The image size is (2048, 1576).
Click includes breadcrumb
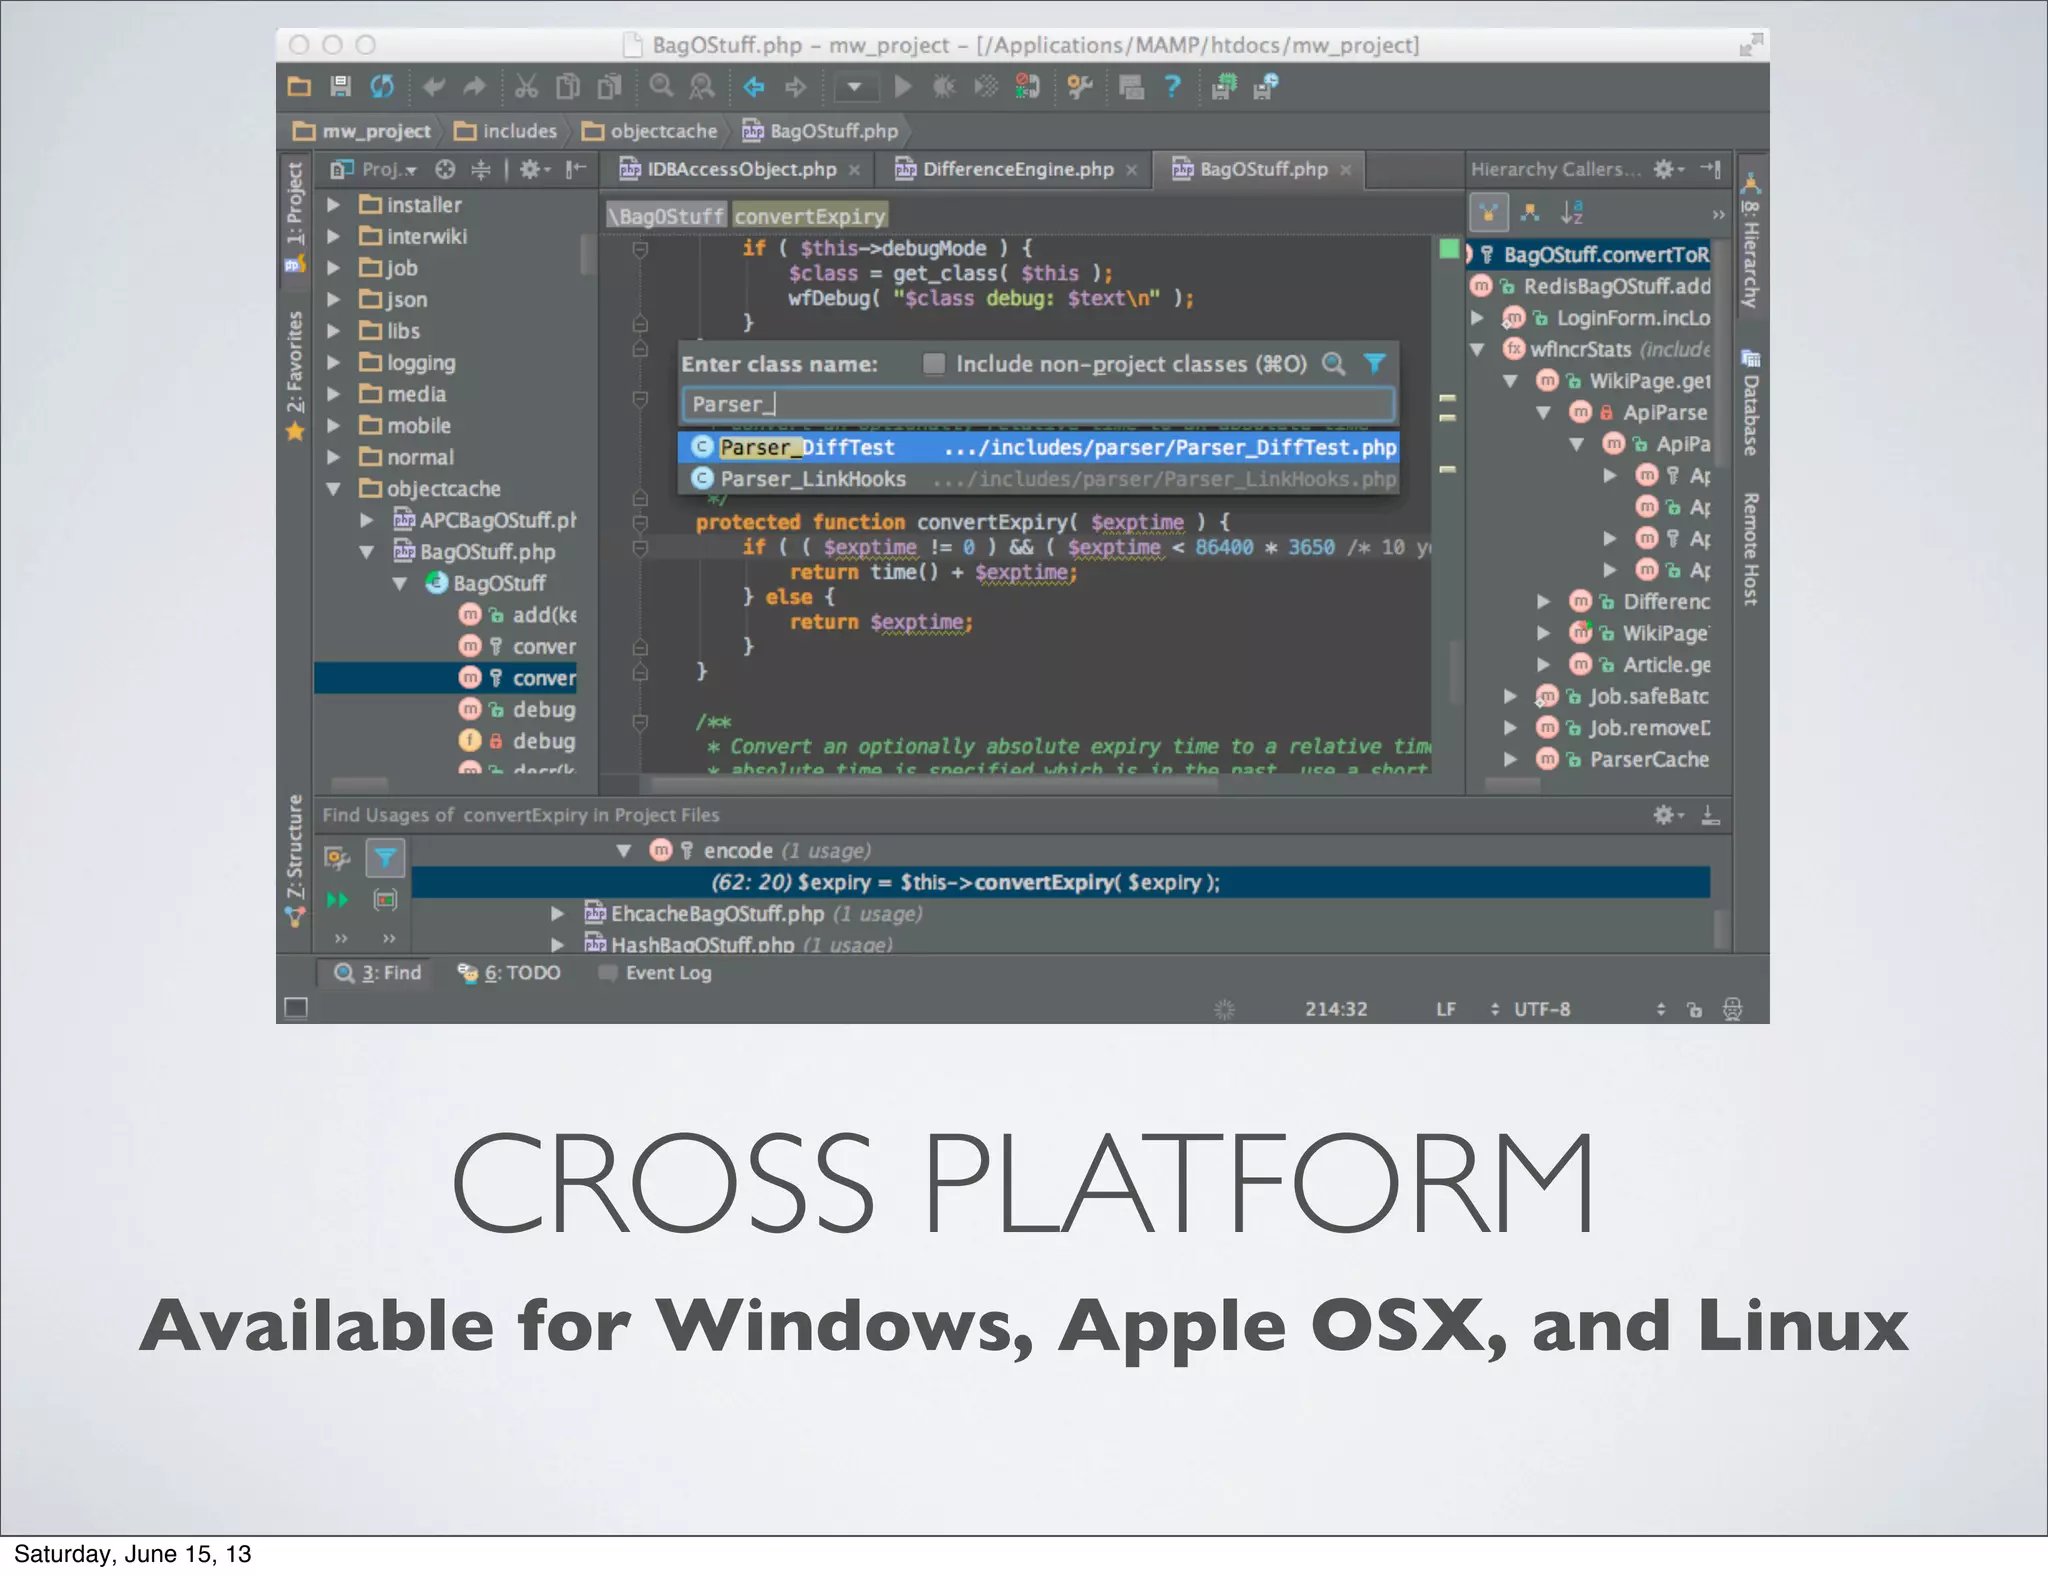506,131
